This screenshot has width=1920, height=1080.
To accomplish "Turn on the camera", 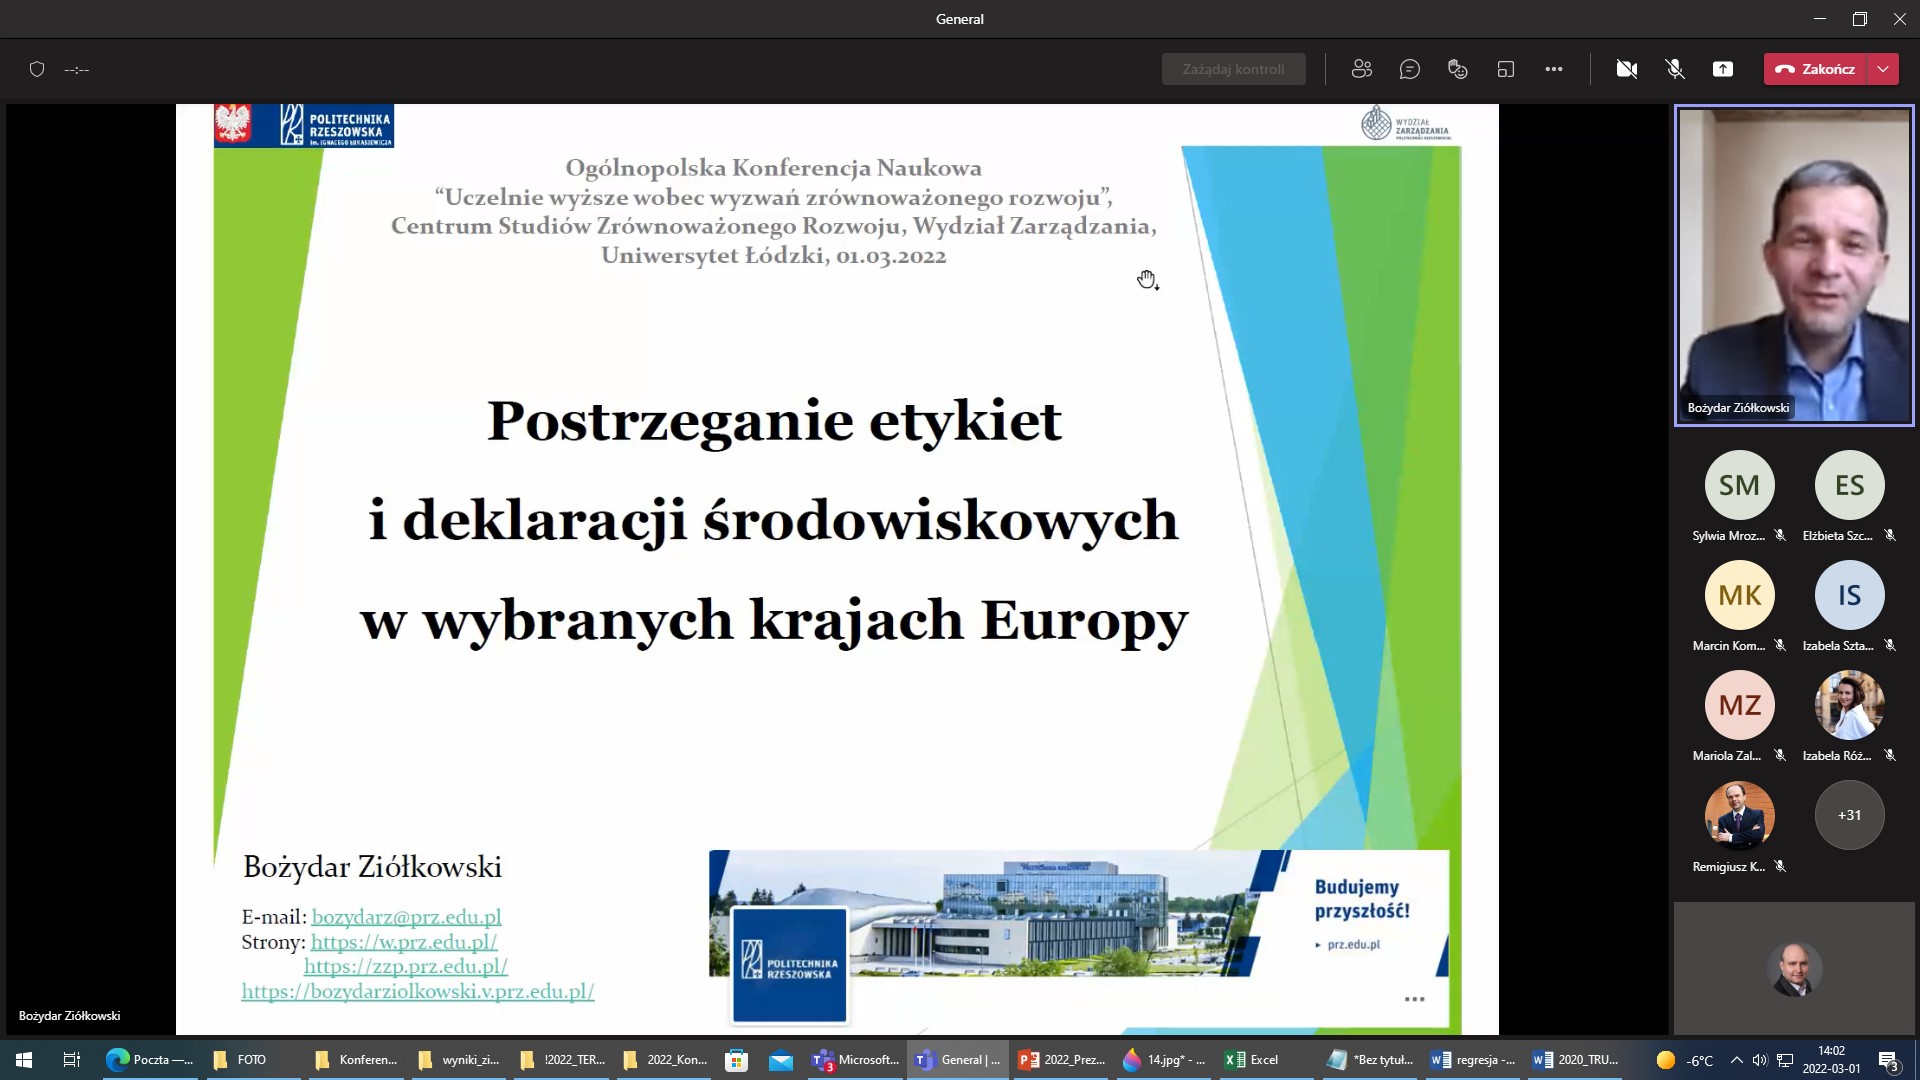I will tap(1627, 68).
